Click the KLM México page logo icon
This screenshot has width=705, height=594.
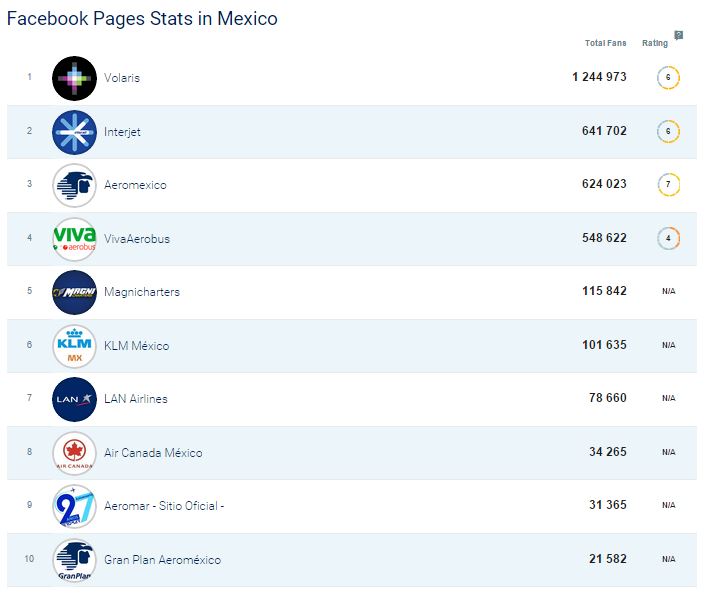(x=74, y=346)
